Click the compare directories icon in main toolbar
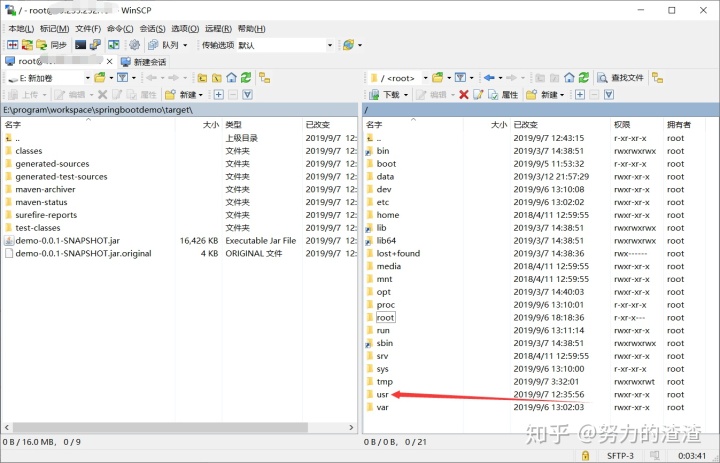 pyautogui.click(x=13, y=45)
